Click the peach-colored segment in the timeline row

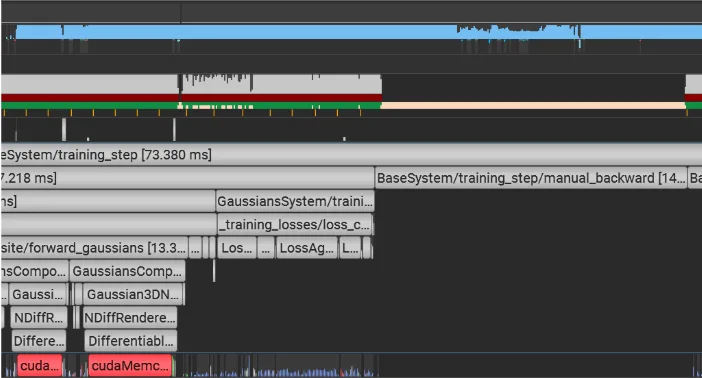click(533, 106)
